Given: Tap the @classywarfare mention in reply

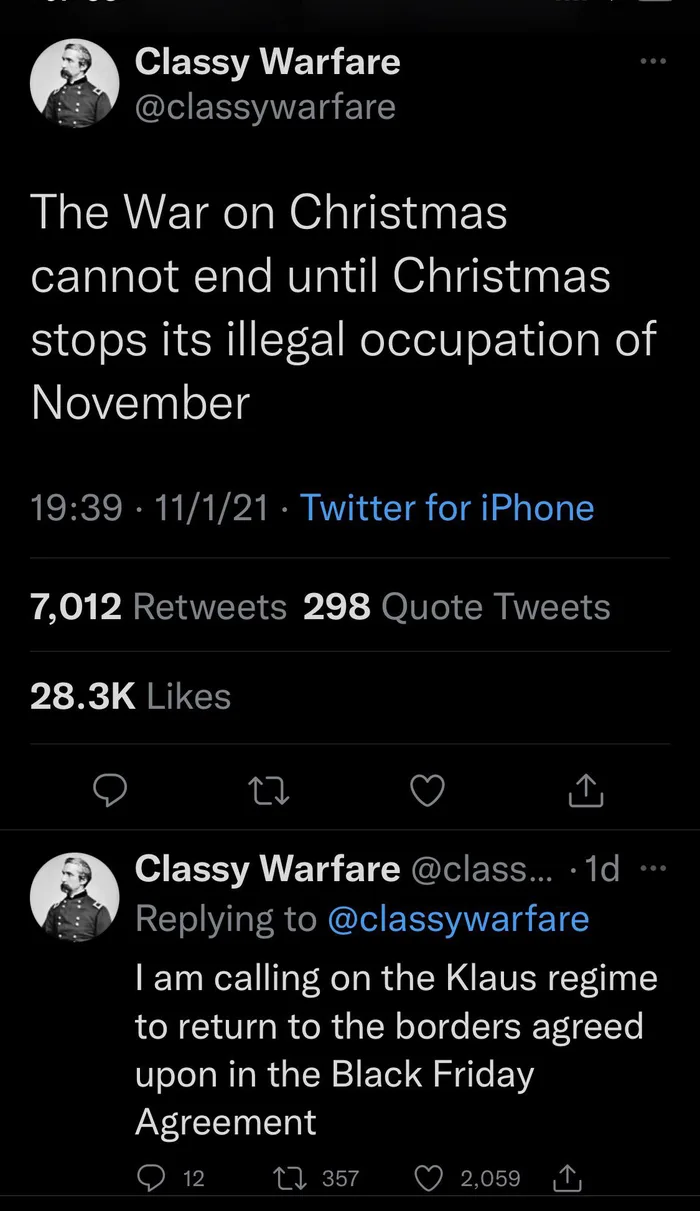Looking at the screenshot, I should tap(458, 919).
